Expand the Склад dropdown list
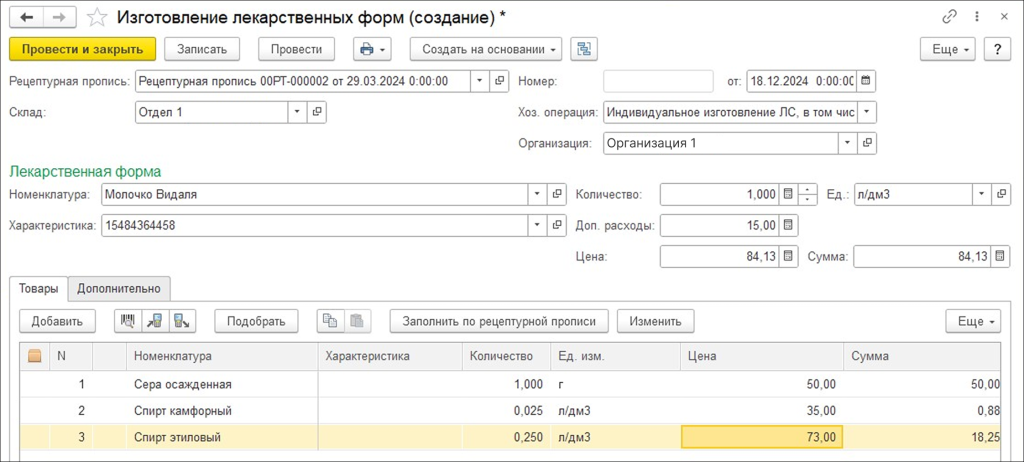 click(x=297, y=112)
